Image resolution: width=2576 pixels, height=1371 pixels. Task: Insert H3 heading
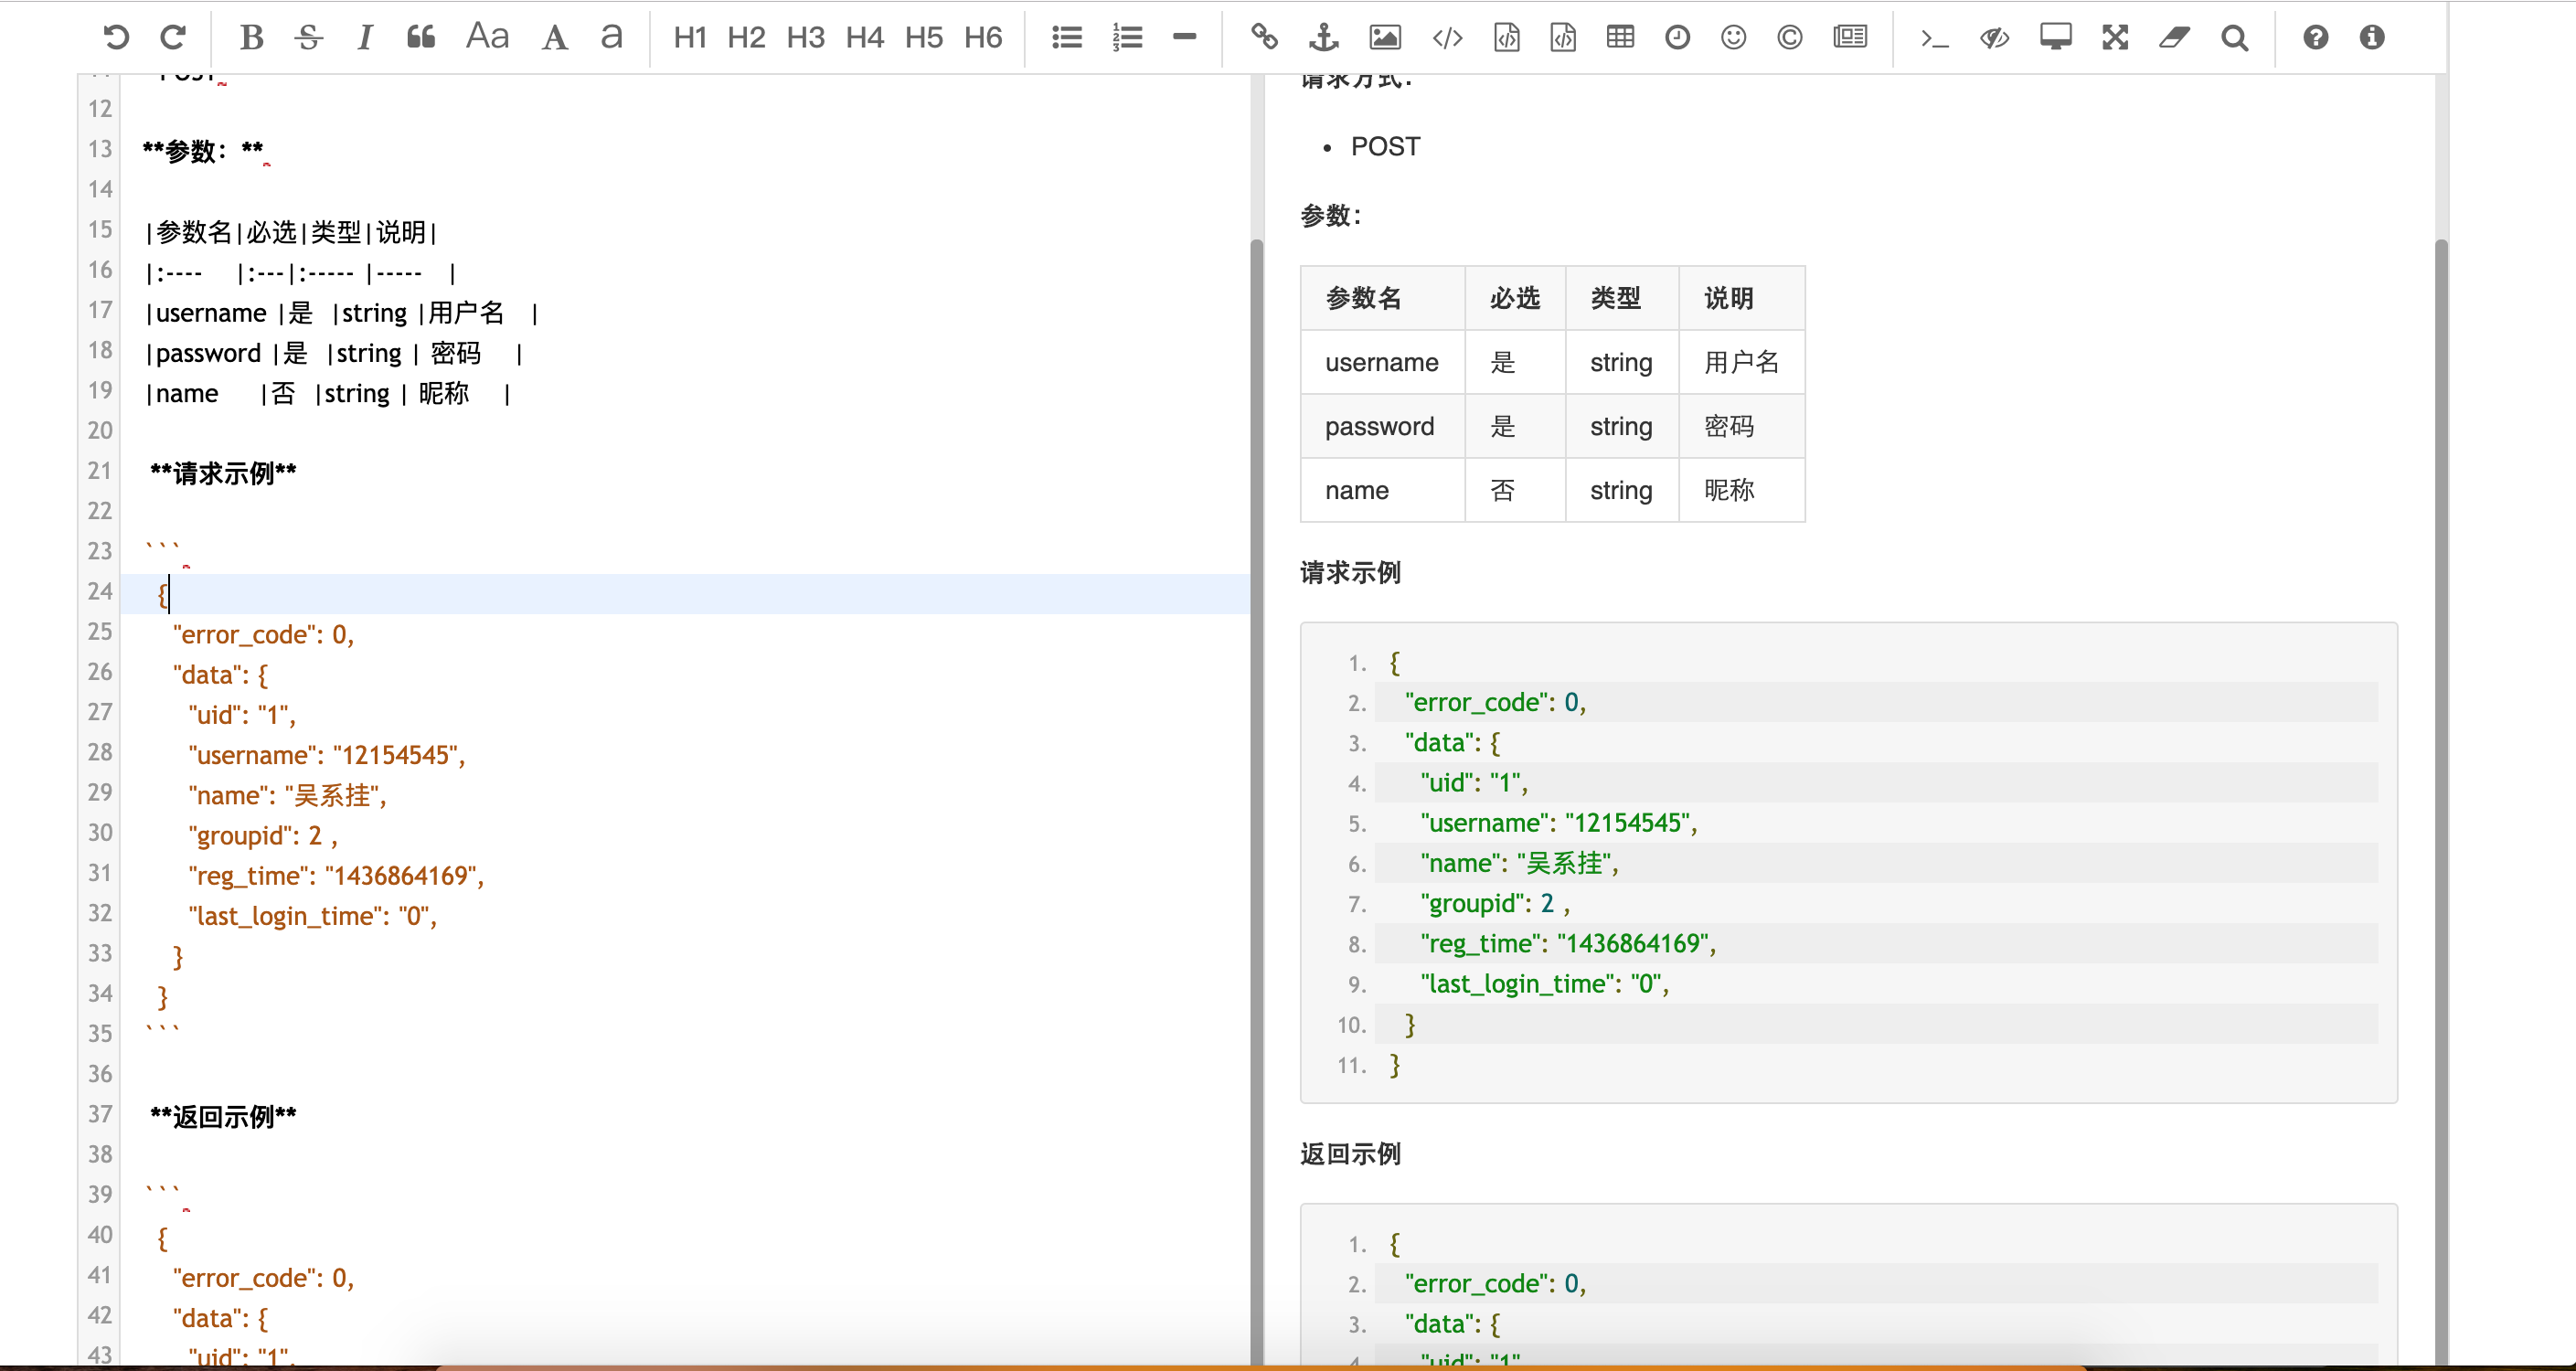pos(805,38)
